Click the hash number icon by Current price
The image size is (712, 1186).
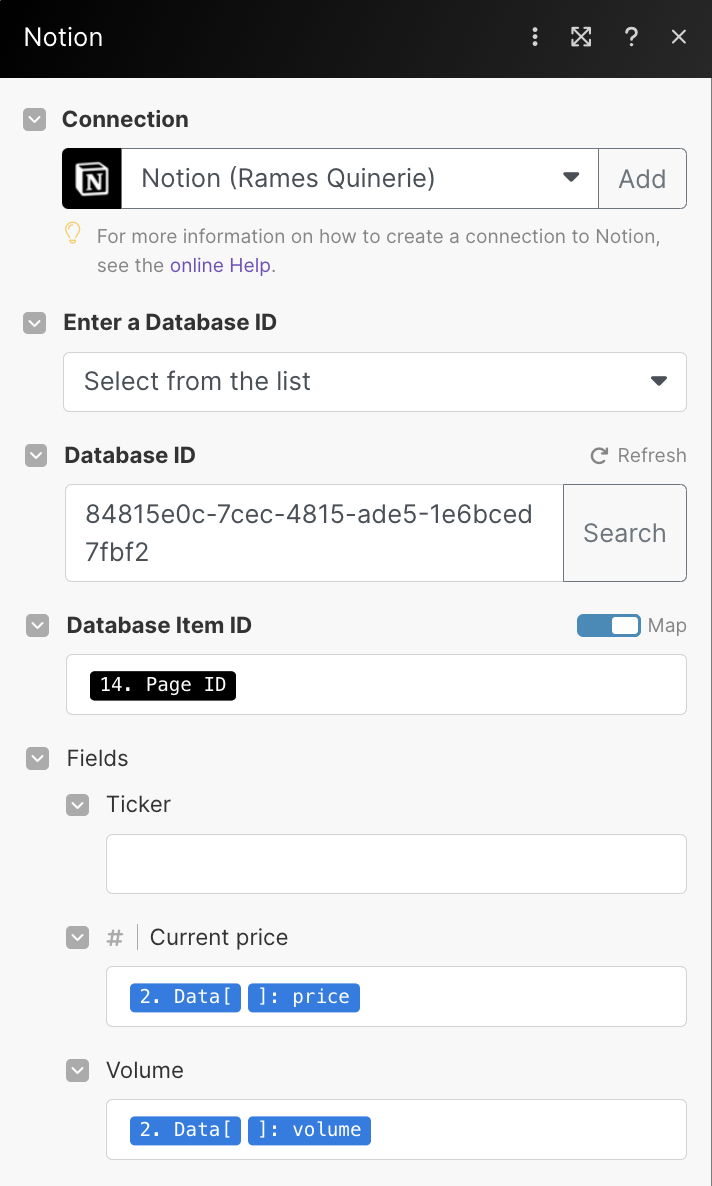tap(115, 938)
